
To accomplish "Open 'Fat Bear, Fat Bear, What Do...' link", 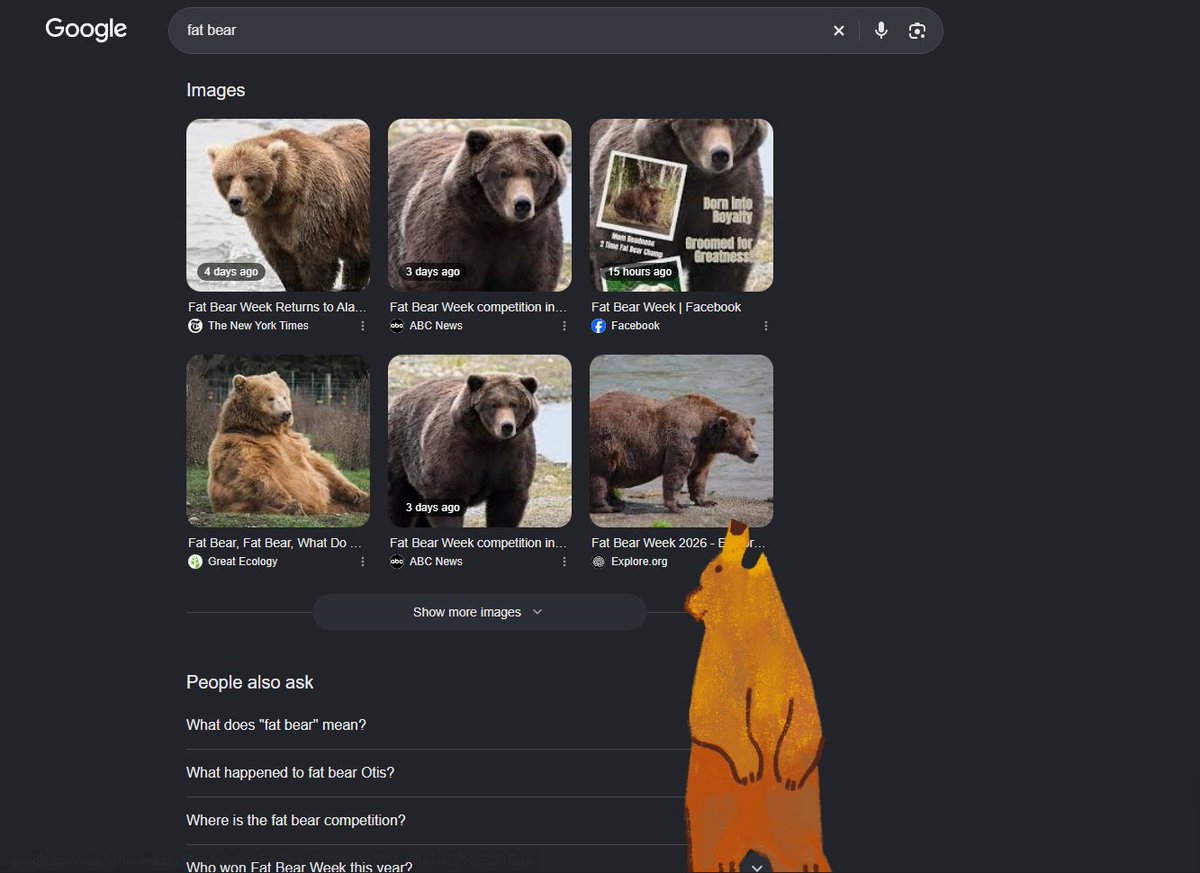I will coord(275,543).
